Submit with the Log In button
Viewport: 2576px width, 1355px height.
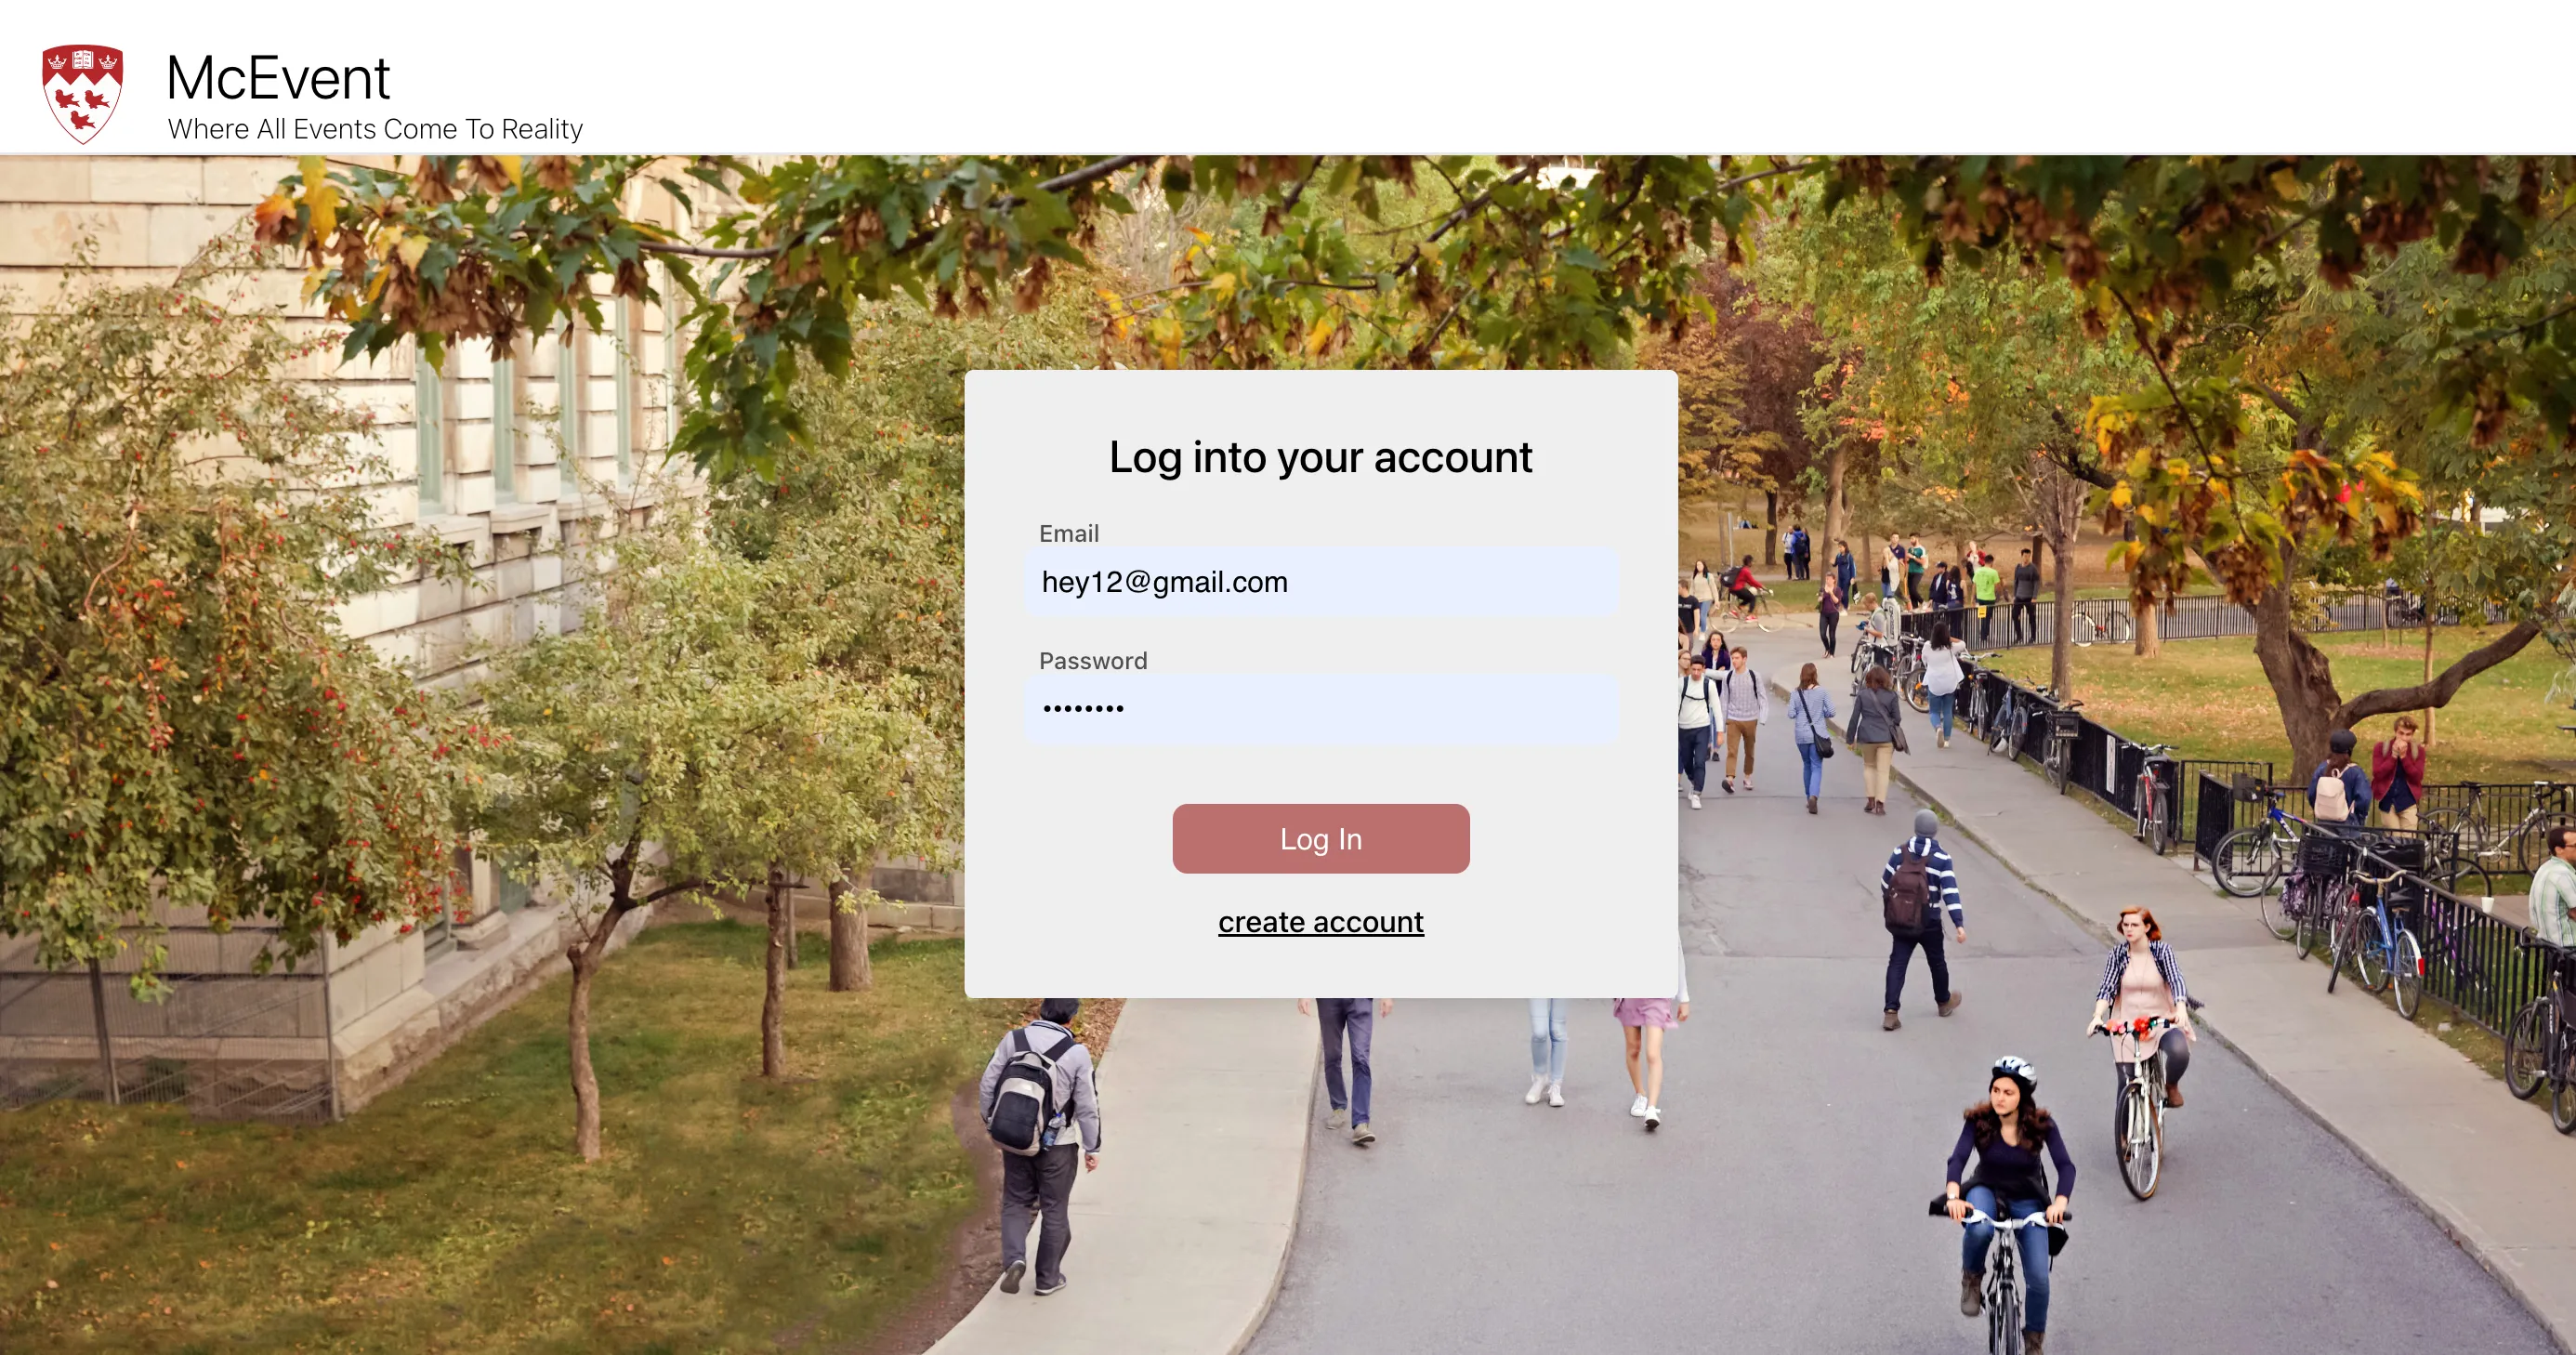click(1320, 839)
